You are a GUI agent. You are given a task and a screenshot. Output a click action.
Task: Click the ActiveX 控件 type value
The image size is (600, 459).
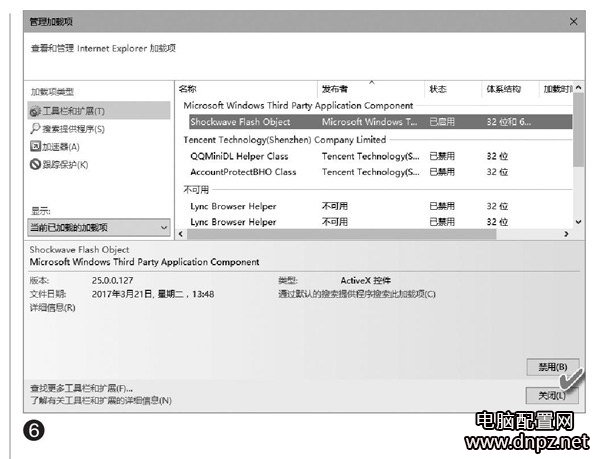click(x=366, y=280)
